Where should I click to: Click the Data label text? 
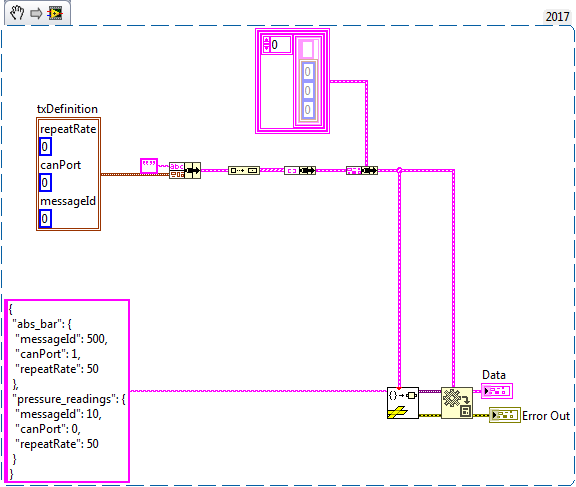pyautogui.click(x=494, y=375)
